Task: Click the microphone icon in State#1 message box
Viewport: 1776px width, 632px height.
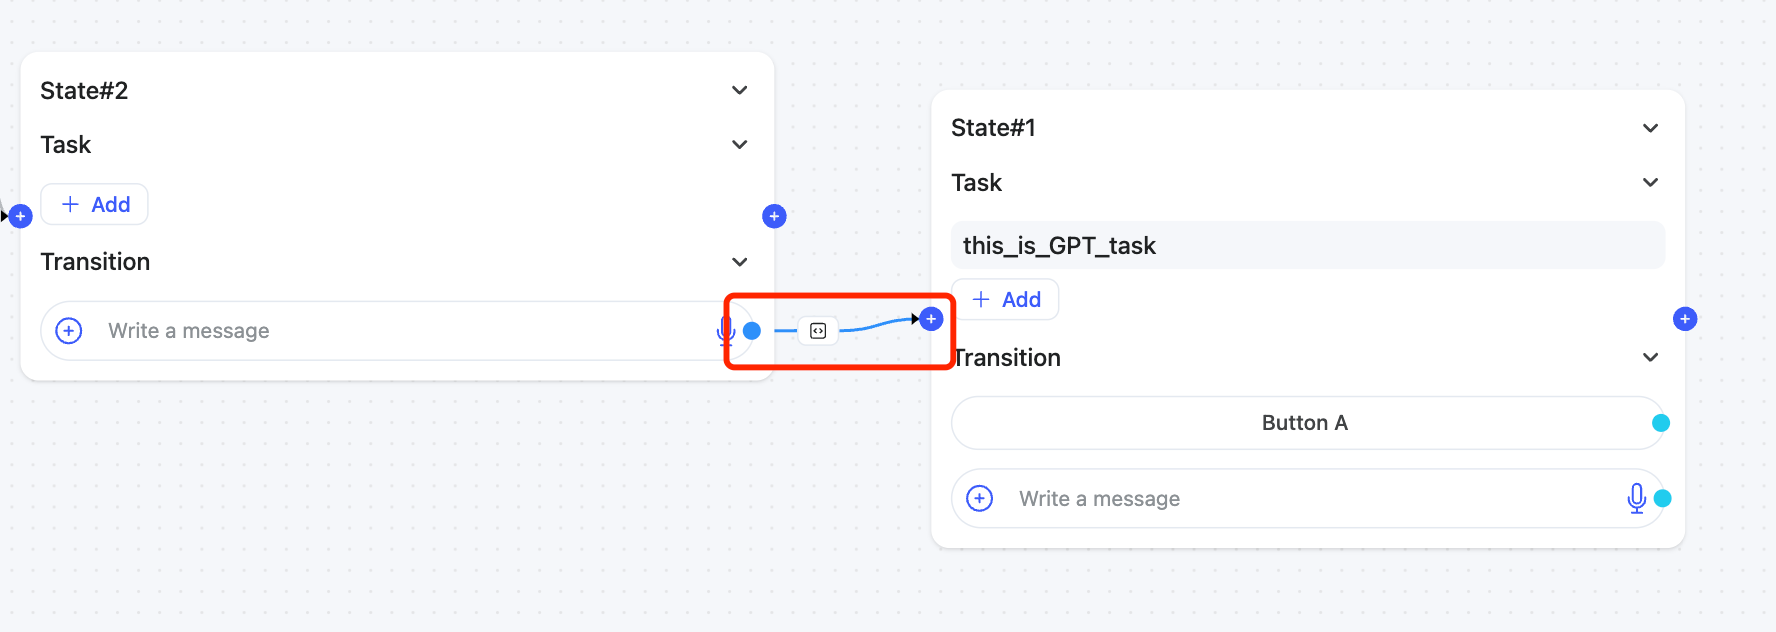Action: point(1636,498)
